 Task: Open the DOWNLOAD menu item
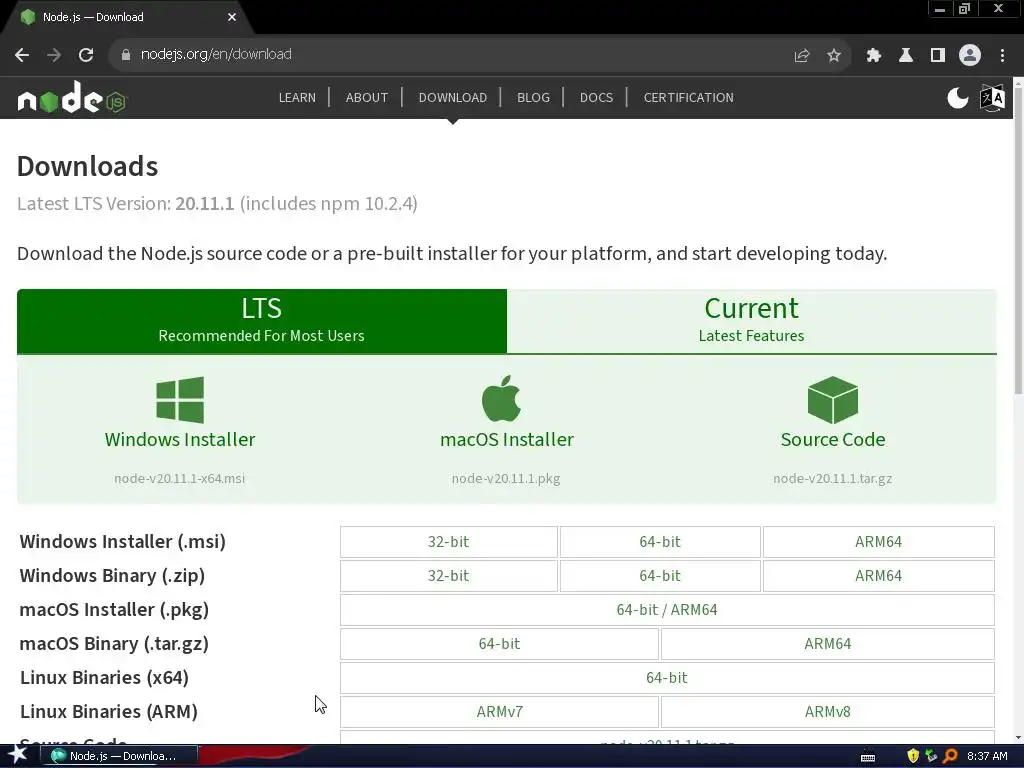(453, 97)
